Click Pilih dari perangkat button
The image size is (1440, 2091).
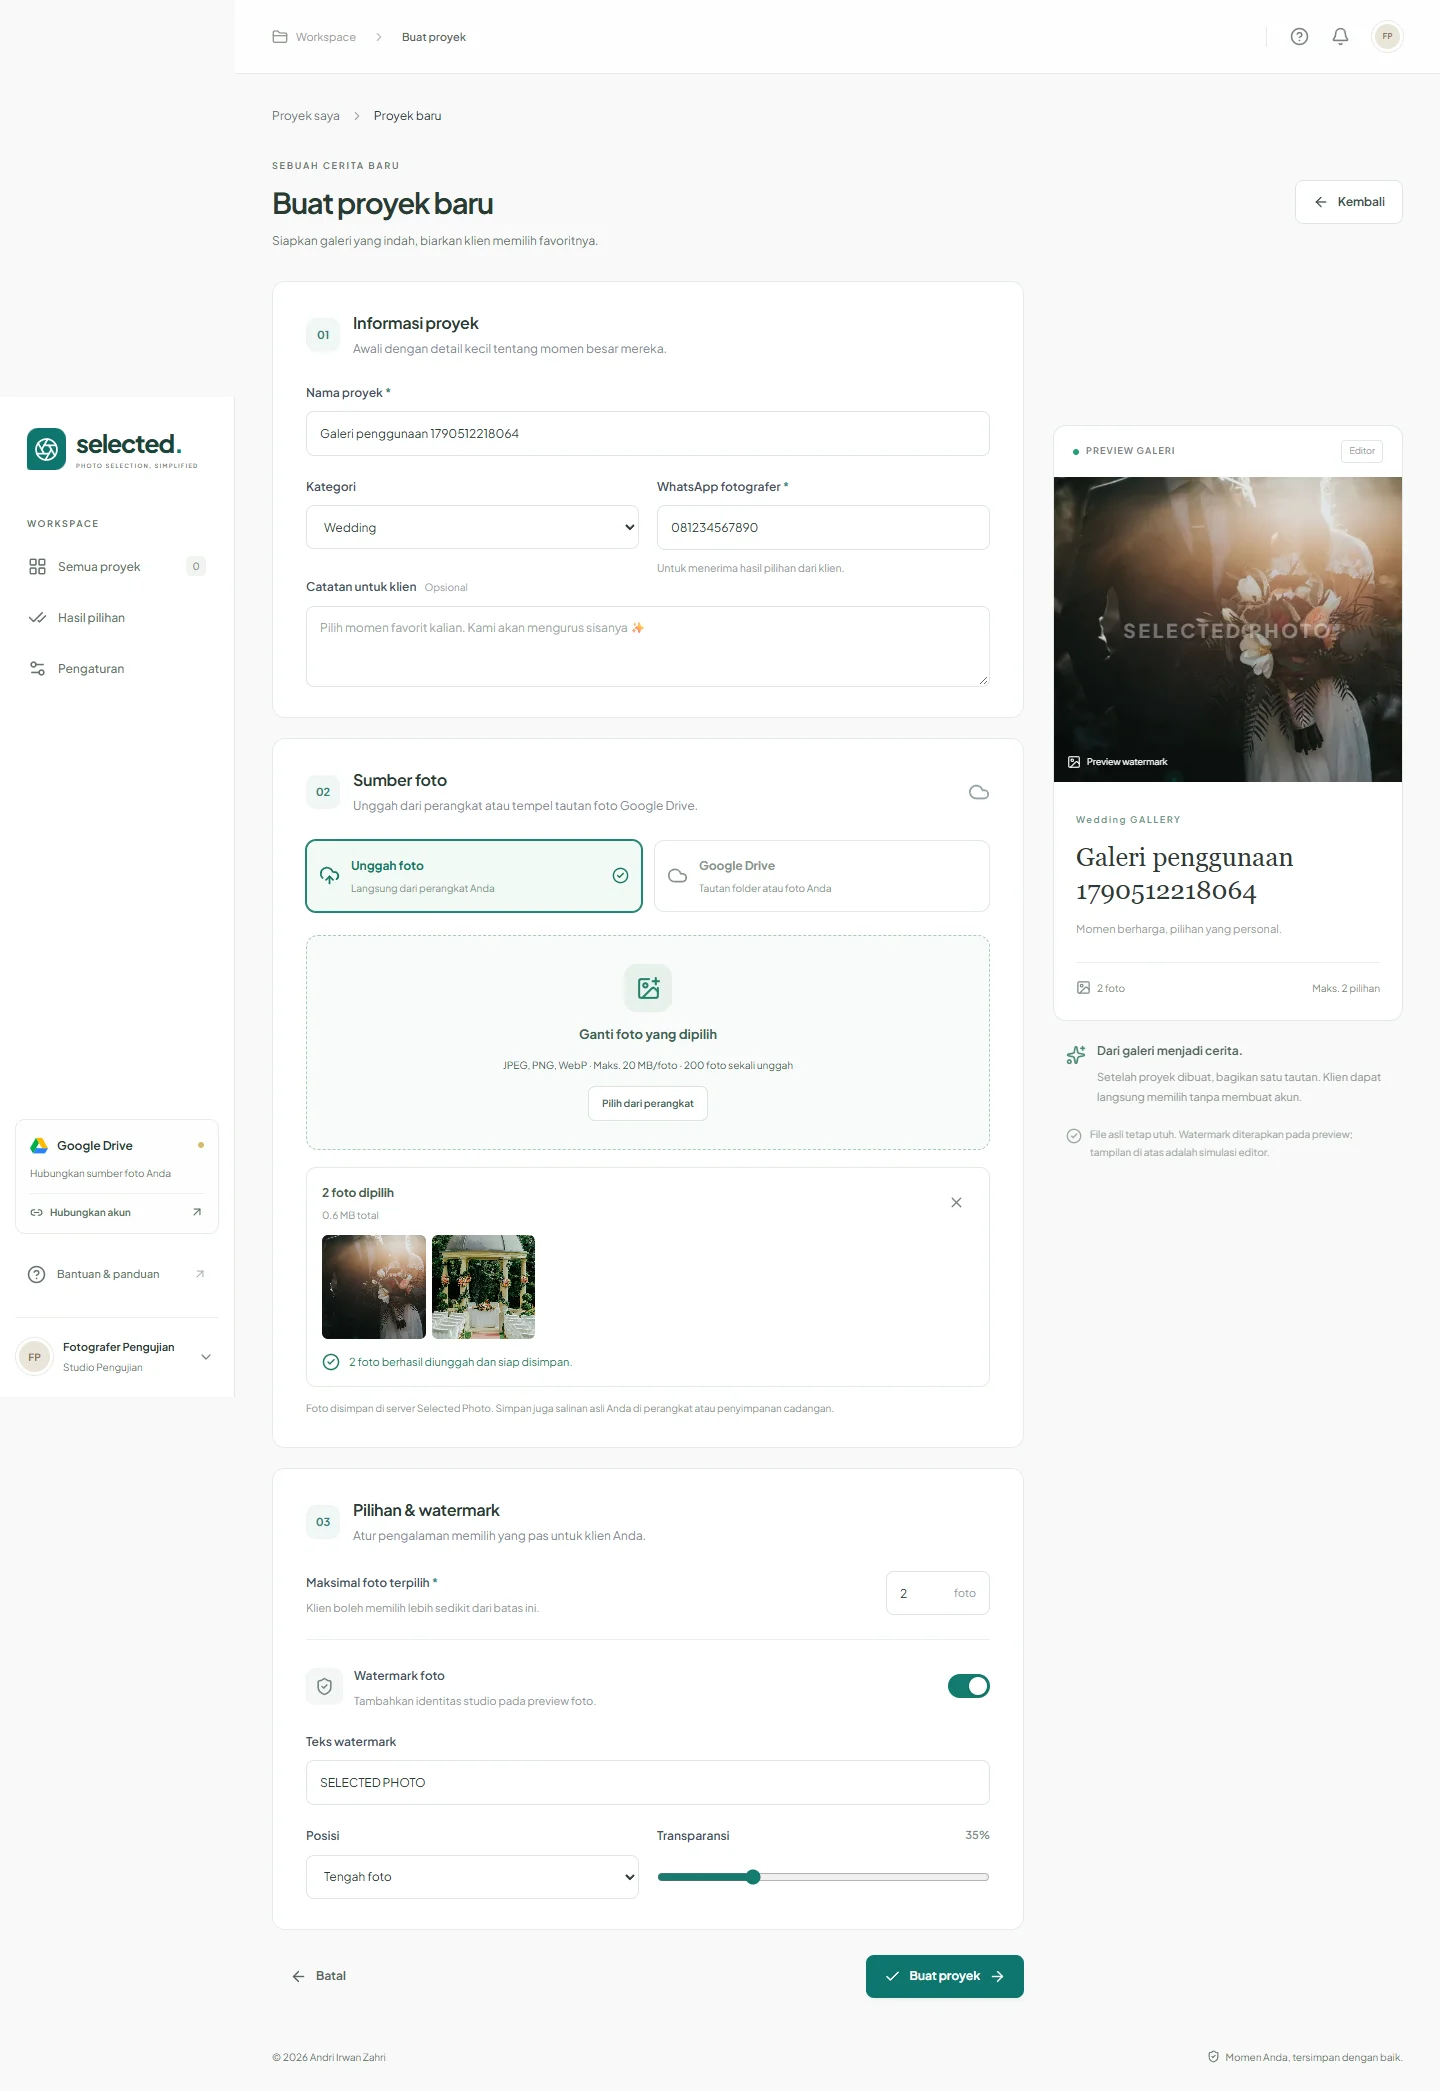[648, 1104]
